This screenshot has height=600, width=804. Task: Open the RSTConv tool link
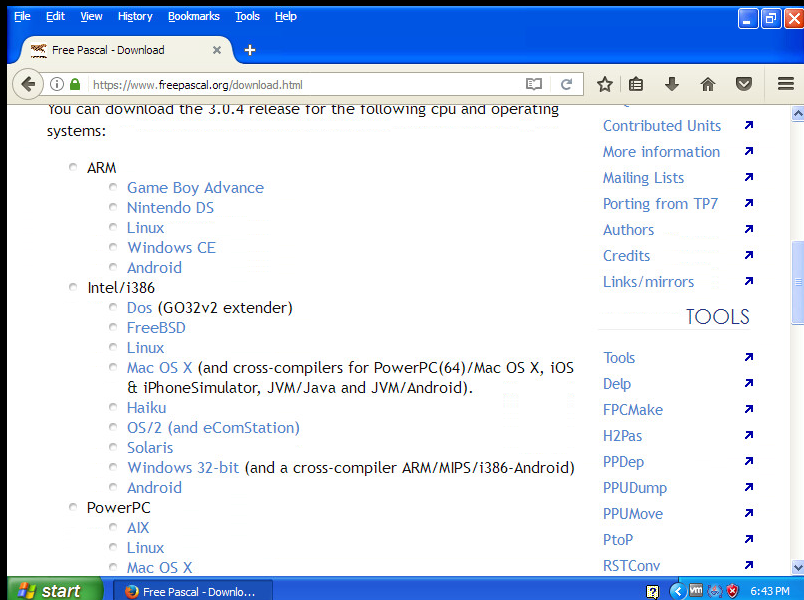pyautogui.click(x=632, y=566)
